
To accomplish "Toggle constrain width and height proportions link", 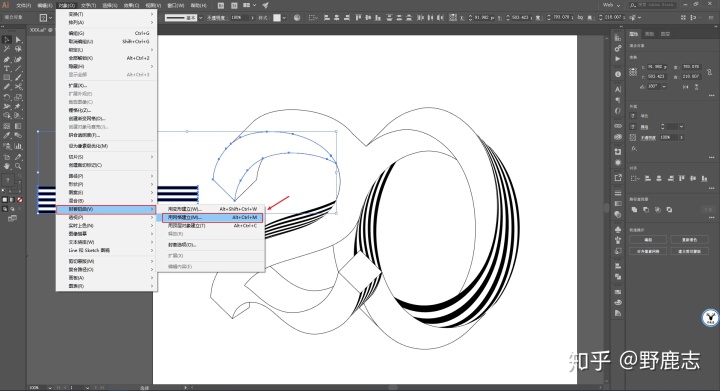I will tap(709, 72).
